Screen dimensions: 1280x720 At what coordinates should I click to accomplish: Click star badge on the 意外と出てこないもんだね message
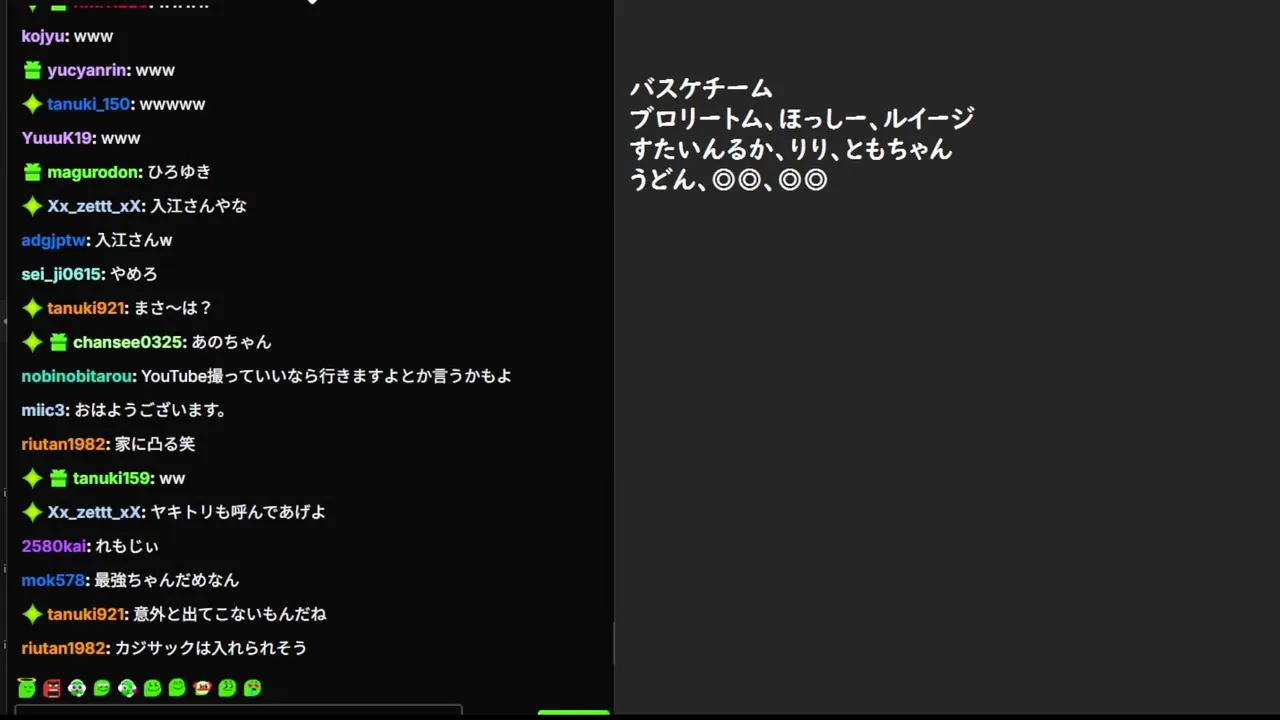pos(32,614)
